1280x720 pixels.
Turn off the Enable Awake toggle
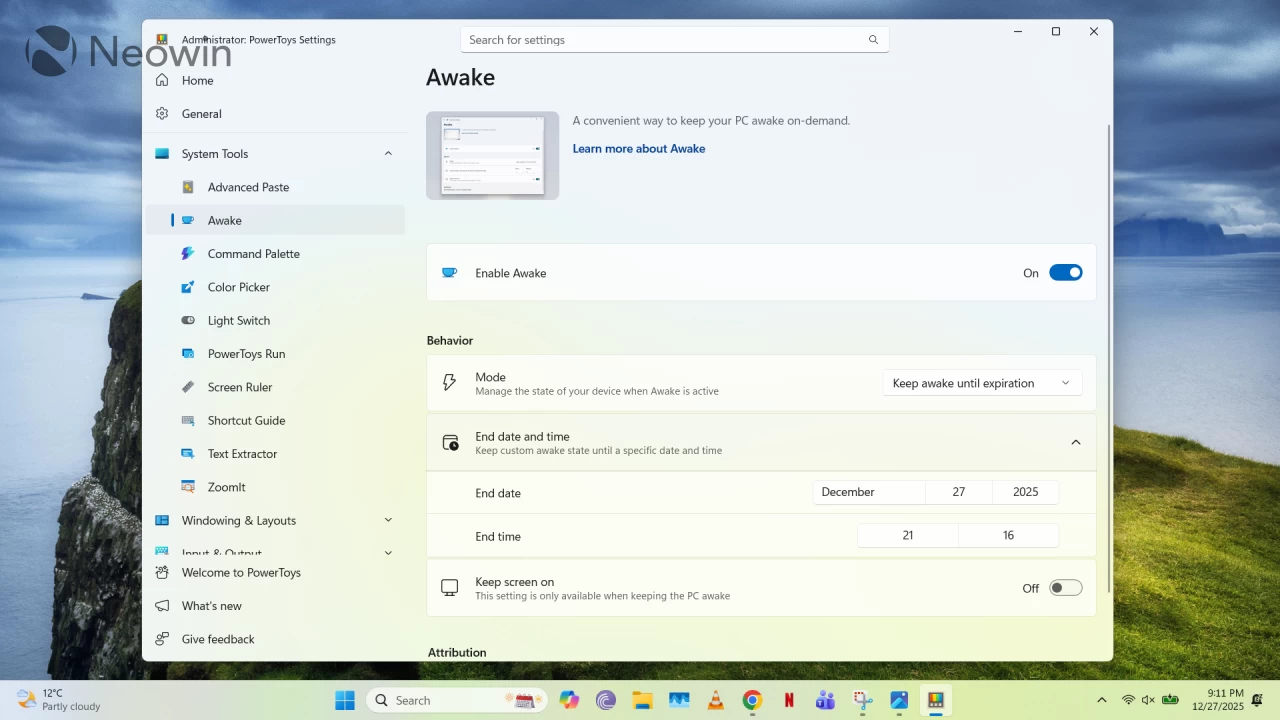tap(1066, 273)
